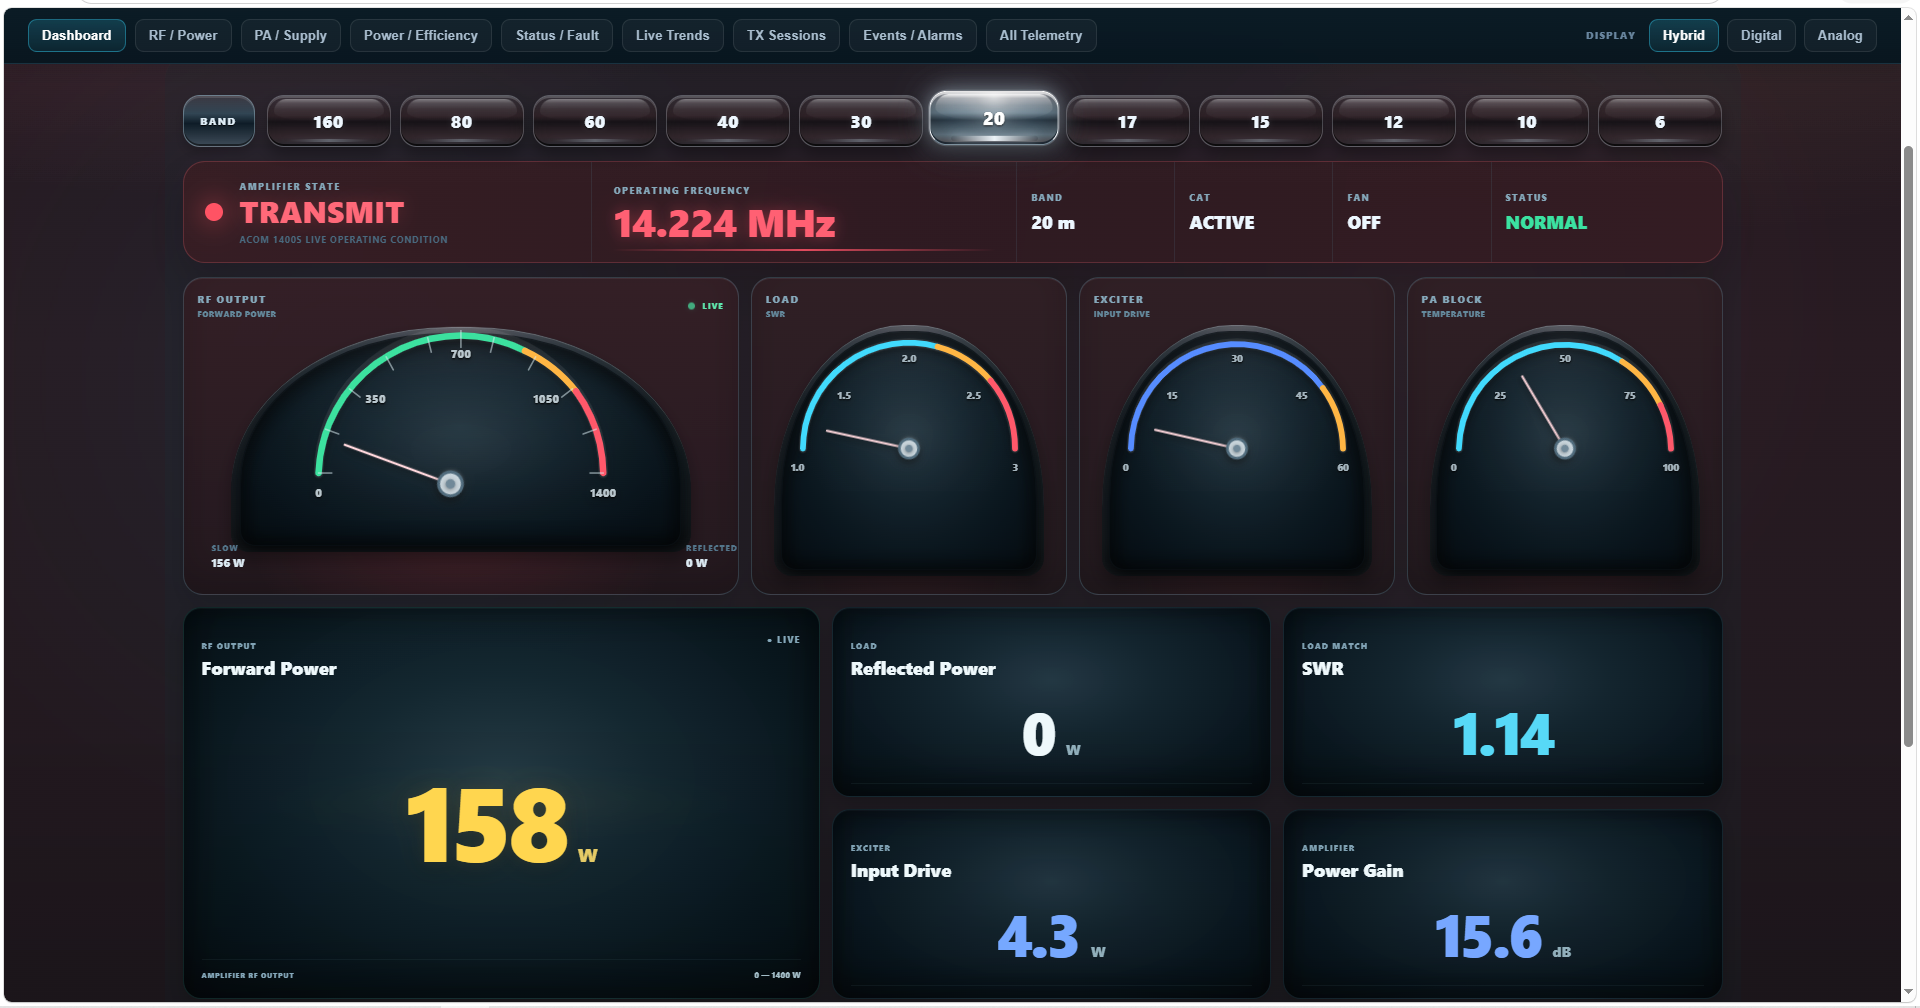
Task: Select the 60 meter band button
Action: [x=594, y=121]
